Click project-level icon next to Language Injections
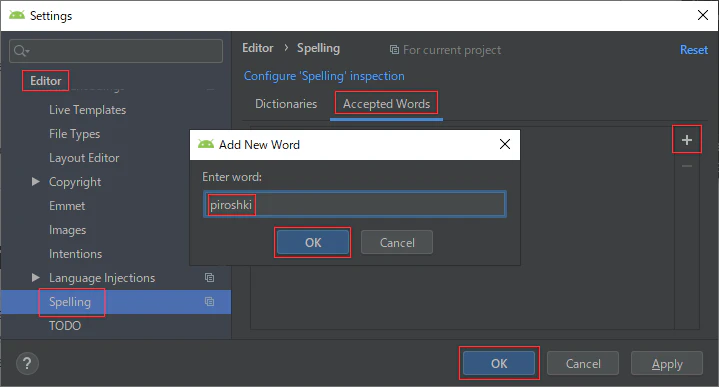 [209, 277]
